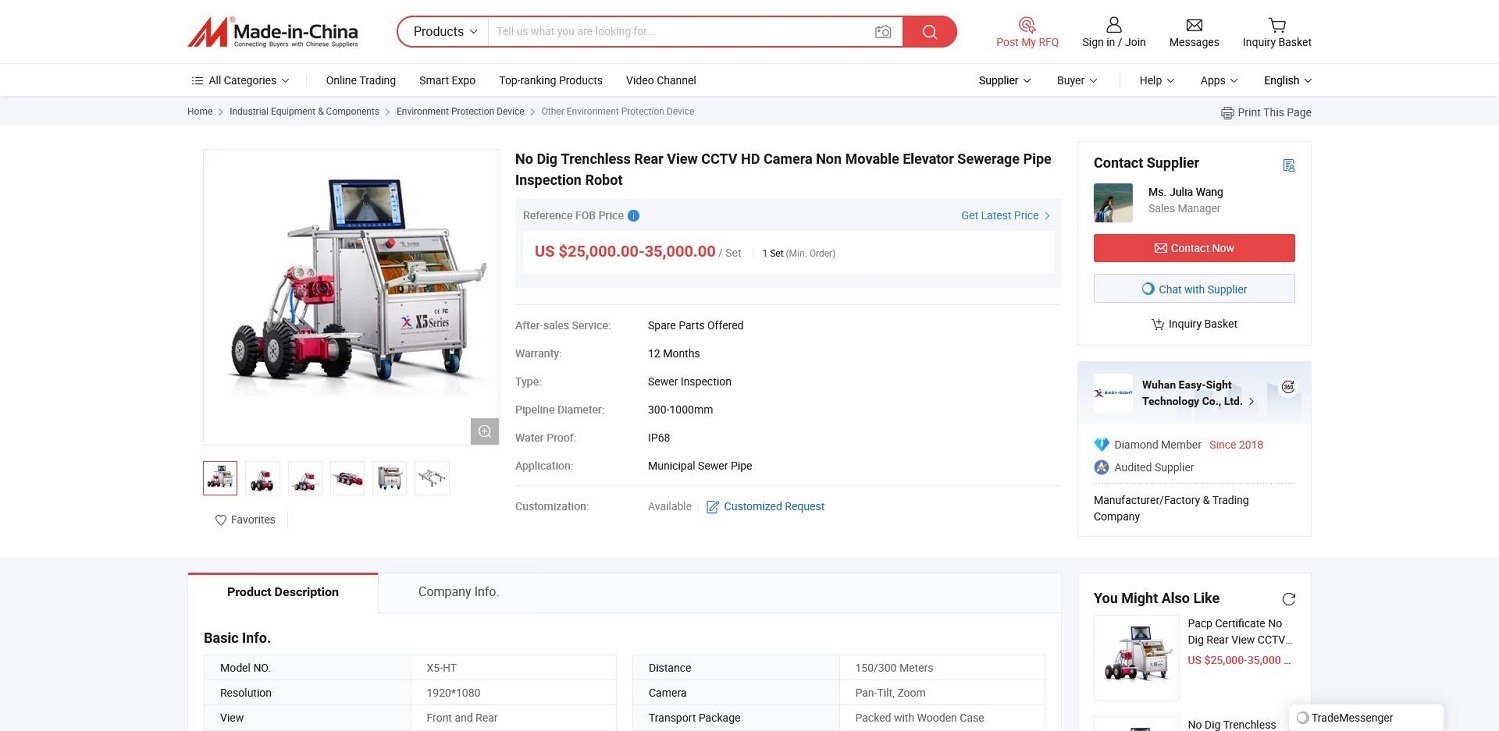
Task: Expand the Products search type dropdown
Action: click(445, 32)
